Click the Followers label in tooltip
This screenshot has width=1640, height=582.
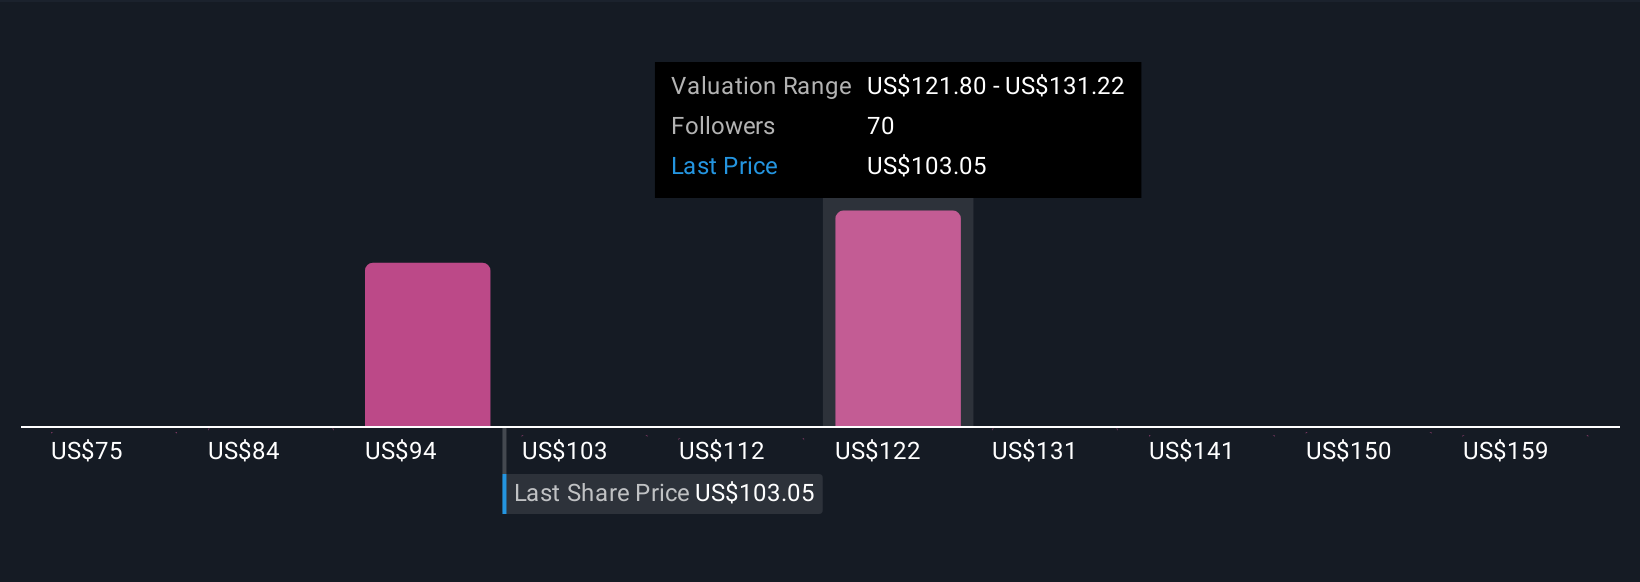[723, 126]
